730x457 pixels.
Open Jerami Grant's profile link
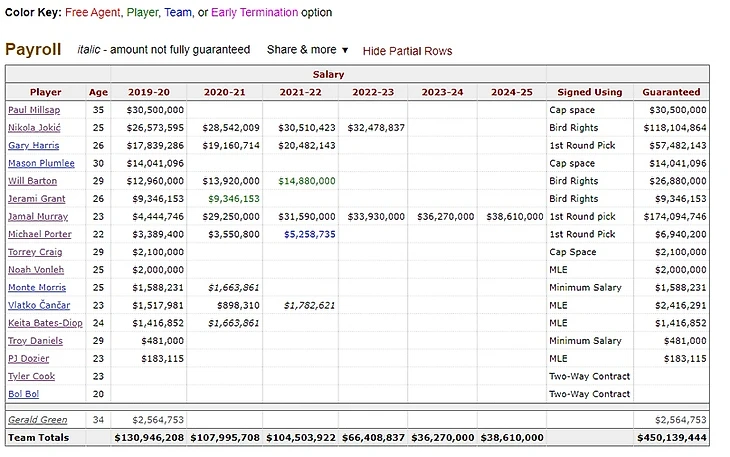[35, 199]
